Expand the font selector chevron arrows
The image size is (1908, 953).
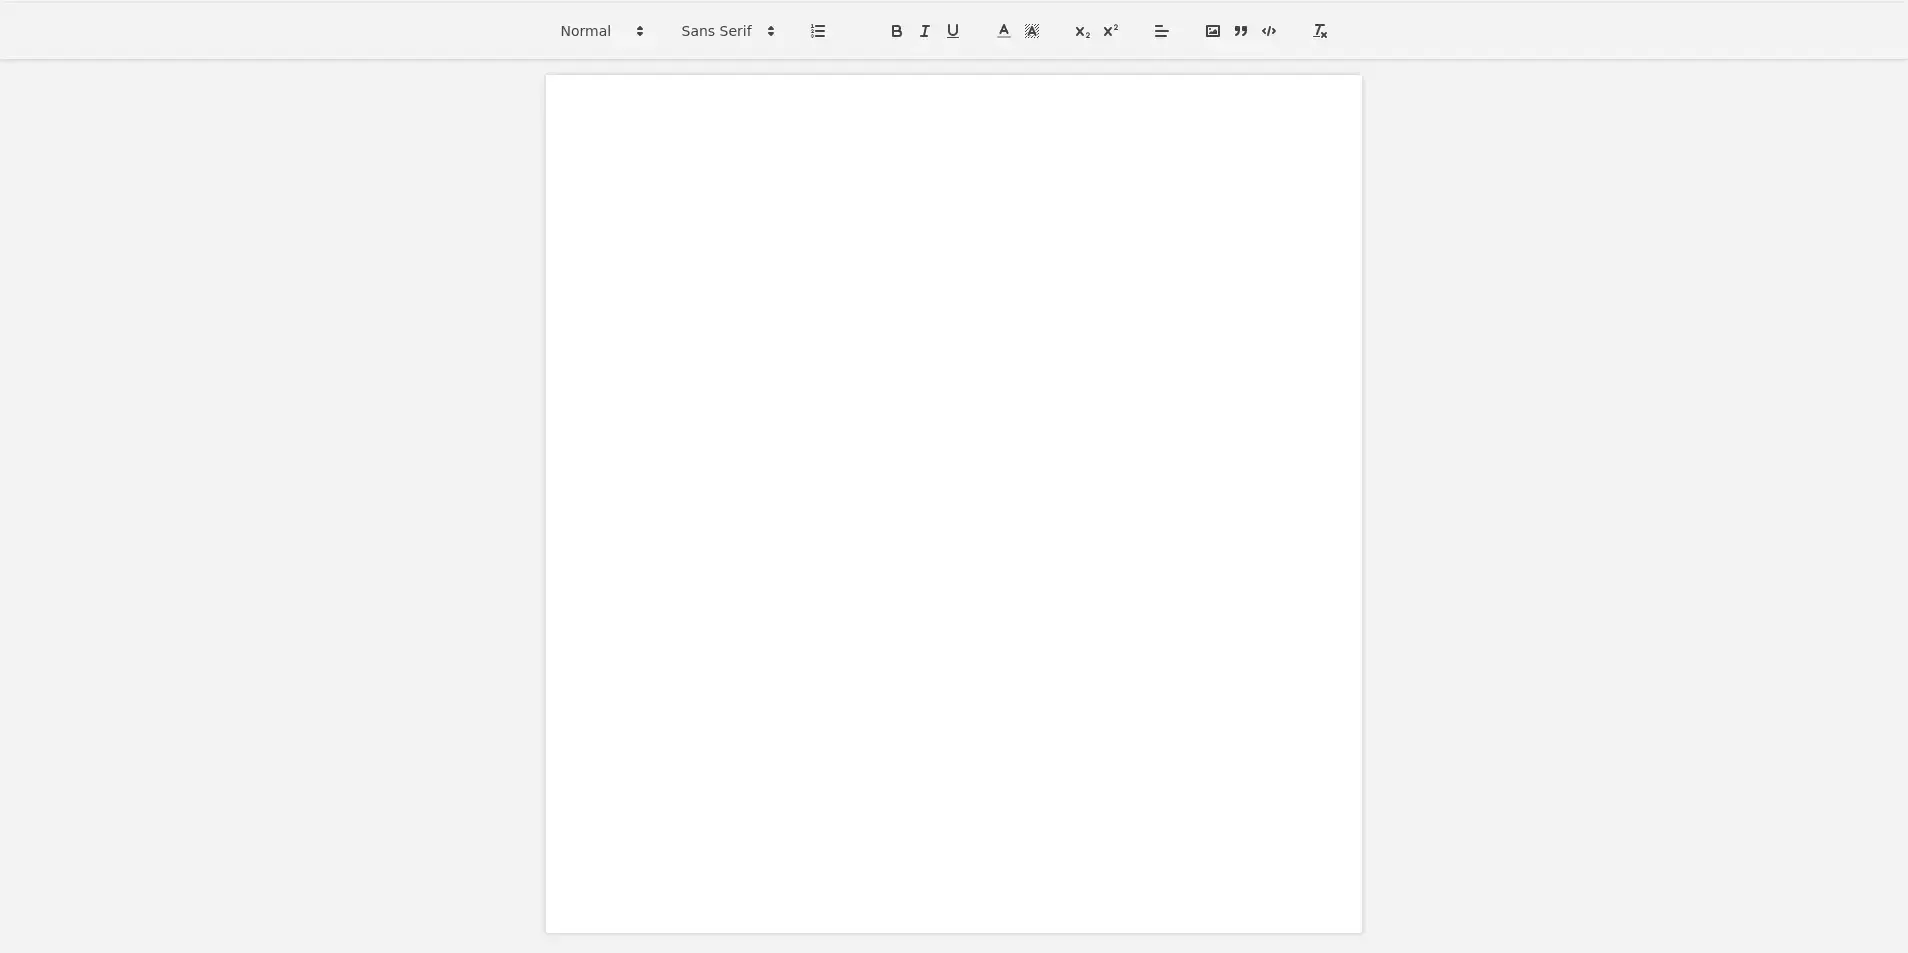(773, 31)
